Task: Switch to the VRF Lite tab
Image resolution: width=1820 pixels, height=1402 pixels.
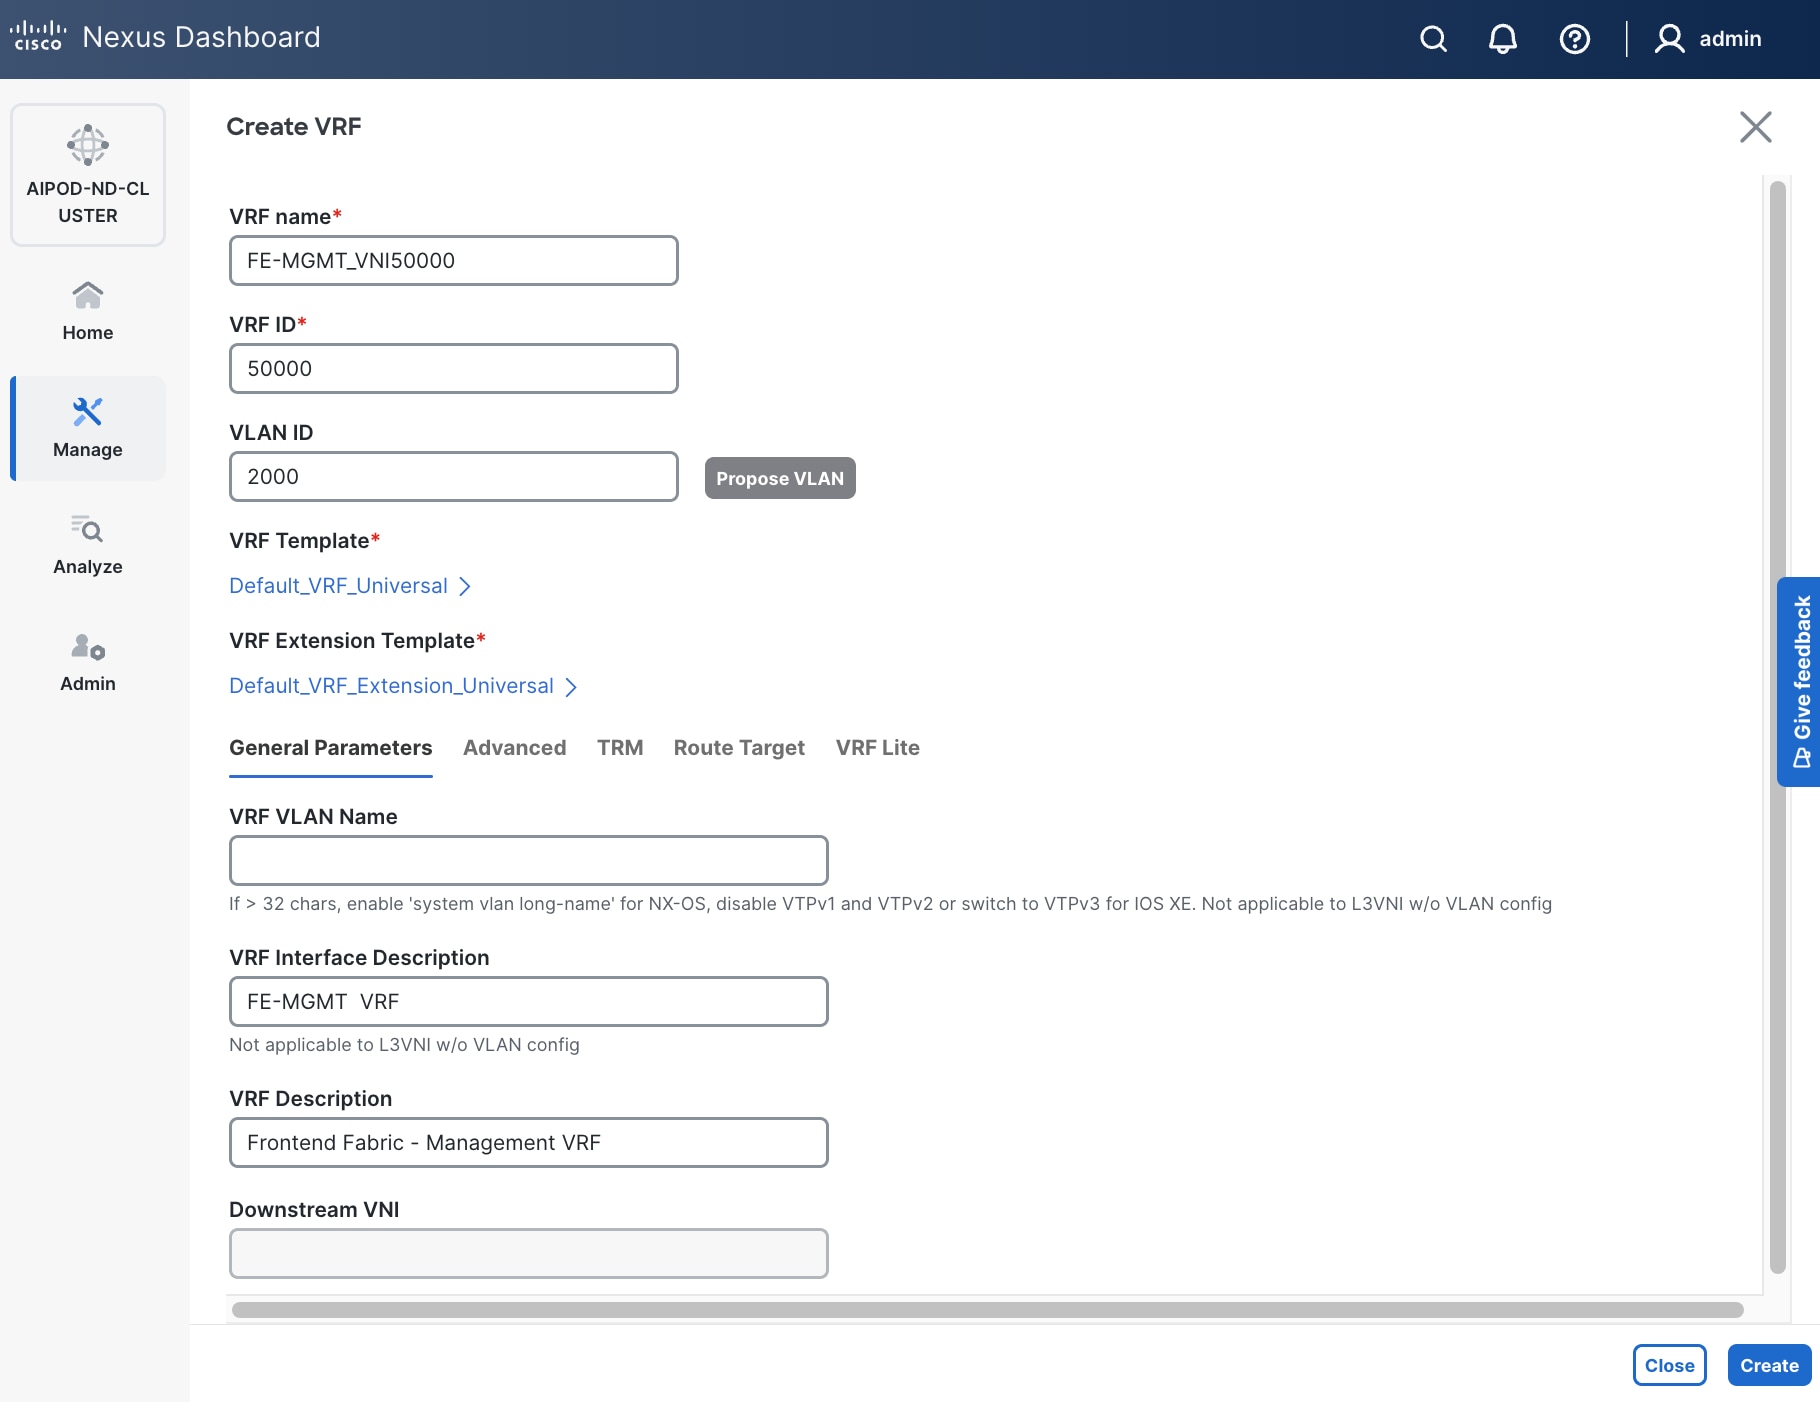Action: pos(877,748)
